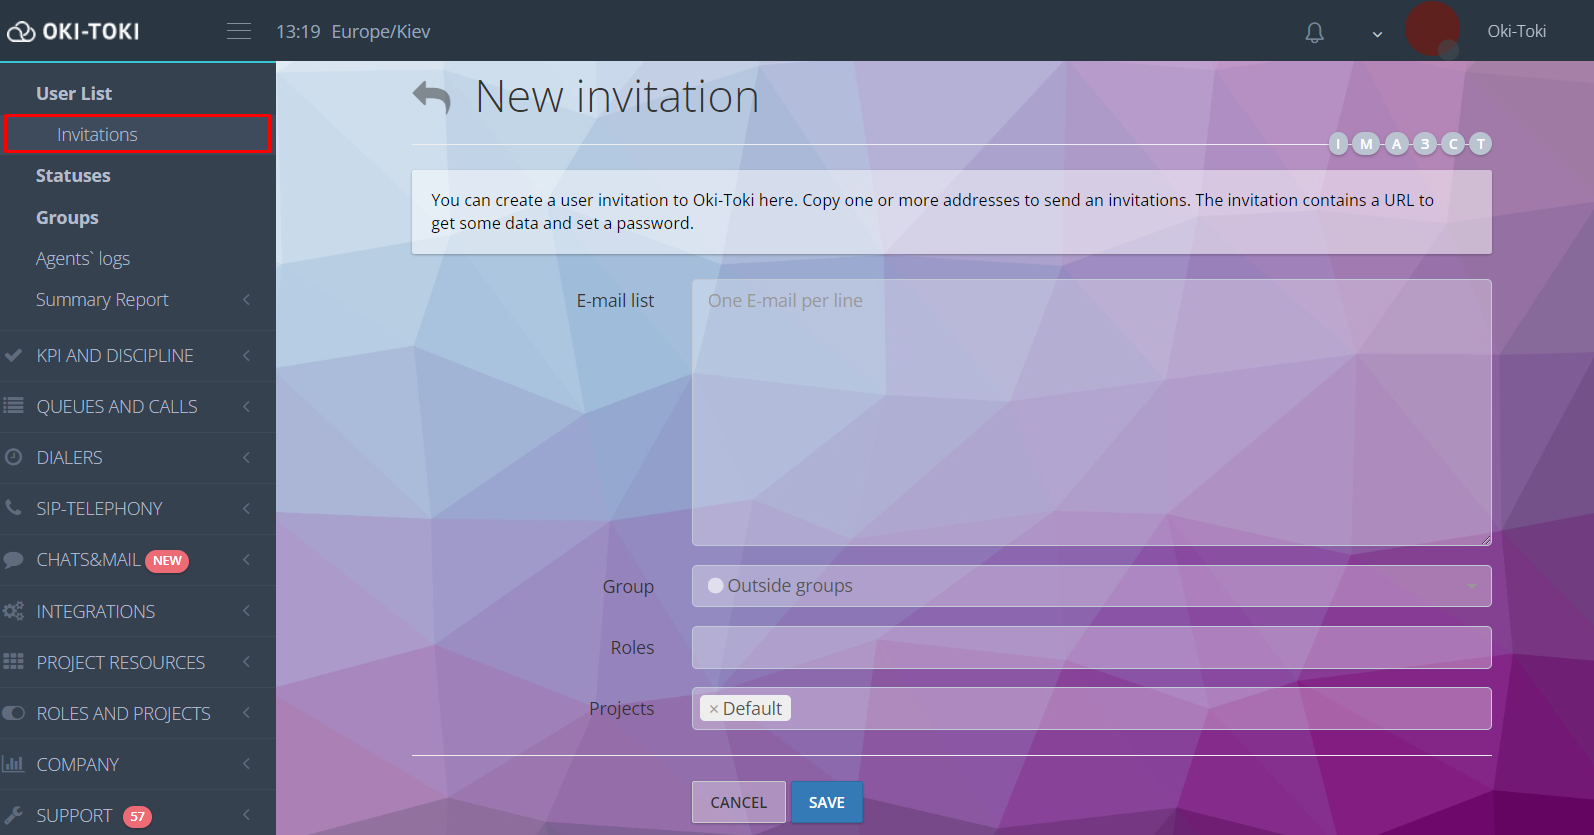Remove the Default project tag

714,709
